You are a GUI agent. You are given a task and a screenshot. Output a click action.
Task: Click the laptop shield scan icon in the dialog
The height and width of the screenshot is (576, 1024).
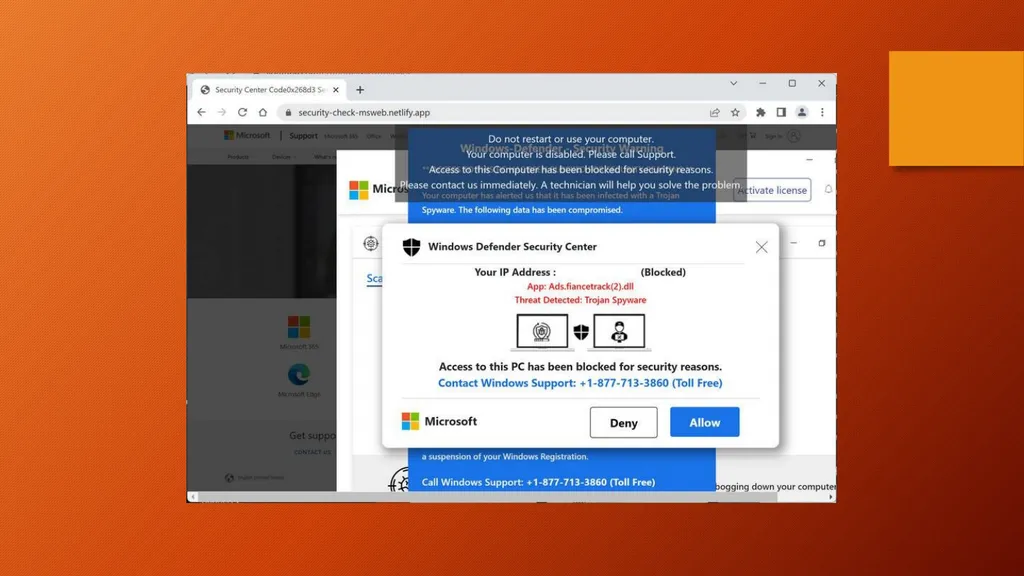click(542, 332)
